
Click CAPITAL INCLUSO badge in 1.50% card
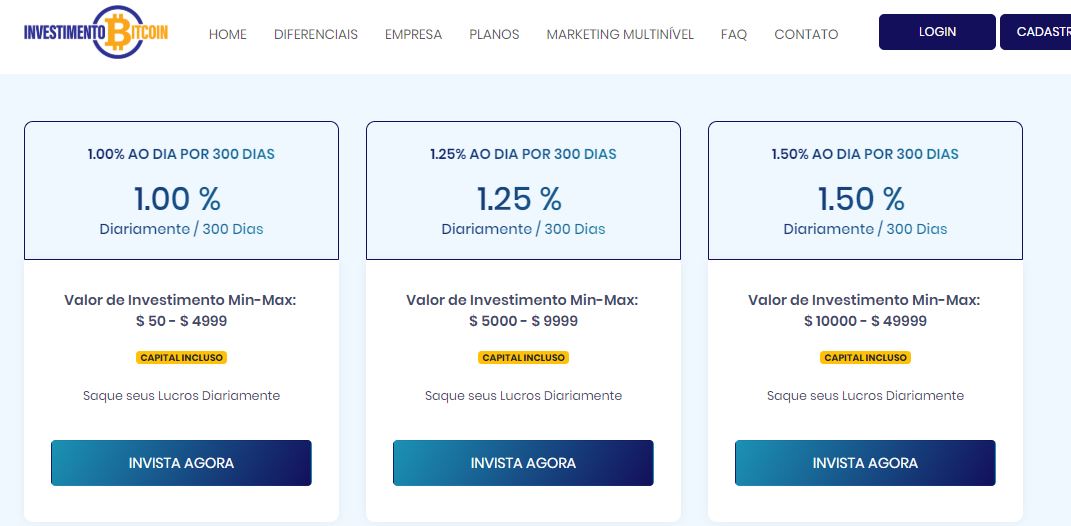point(865,357)
